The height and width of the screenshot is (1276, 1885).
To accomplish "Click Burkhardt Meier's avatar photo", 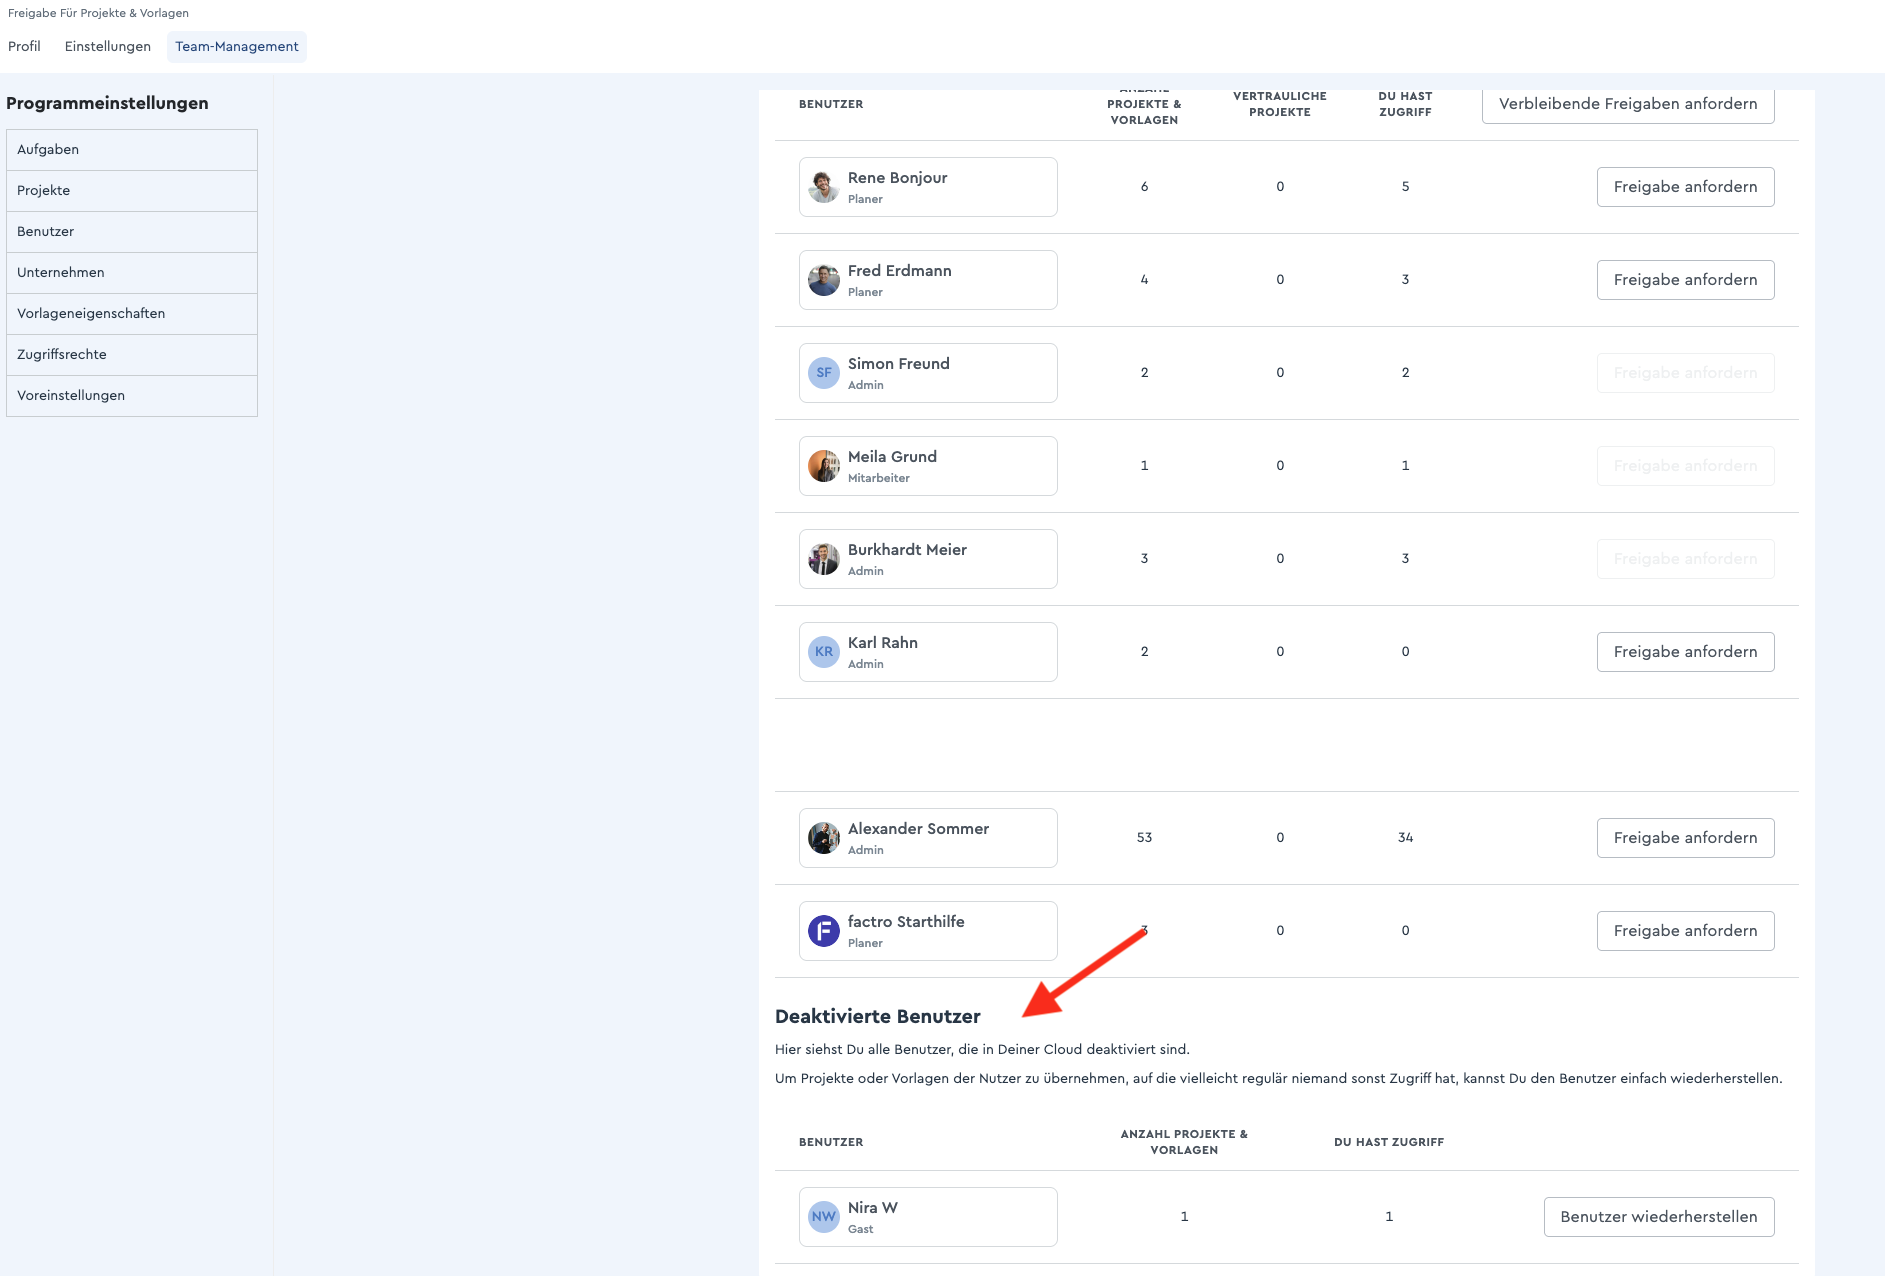I will coord(823,559).
